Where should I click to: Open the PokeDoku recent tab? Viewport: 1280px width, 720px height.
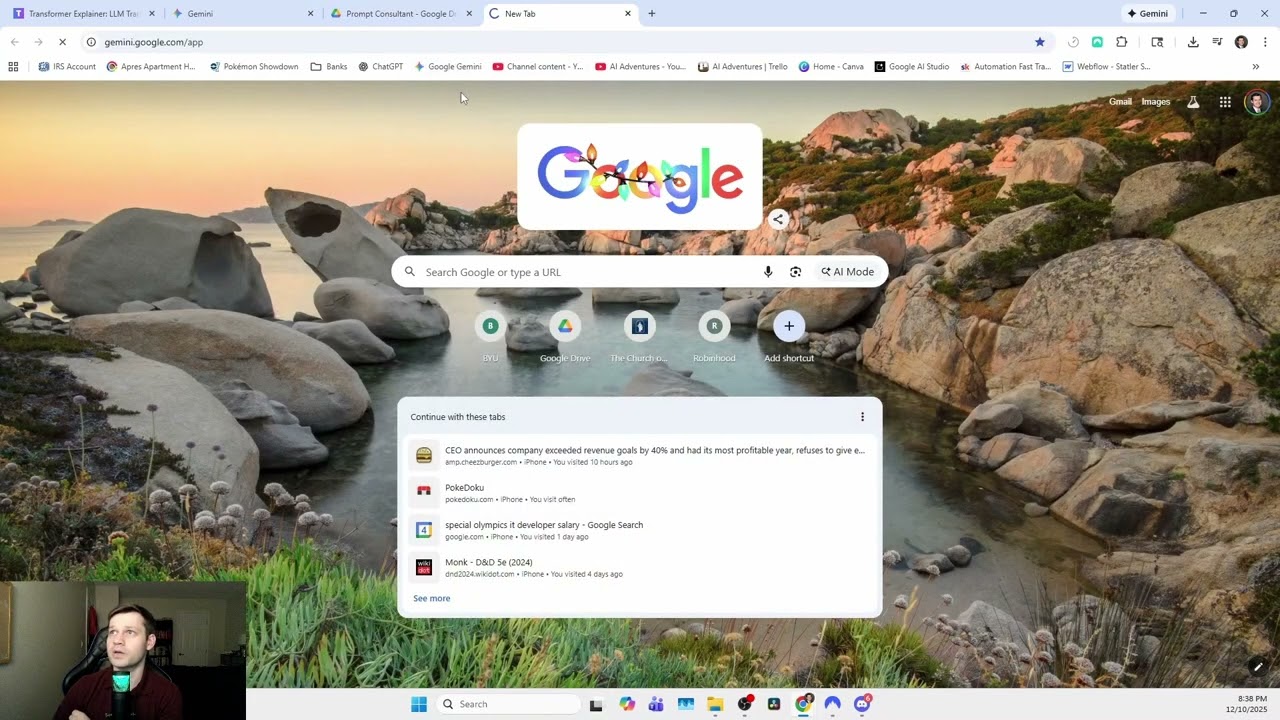point(640,493)
